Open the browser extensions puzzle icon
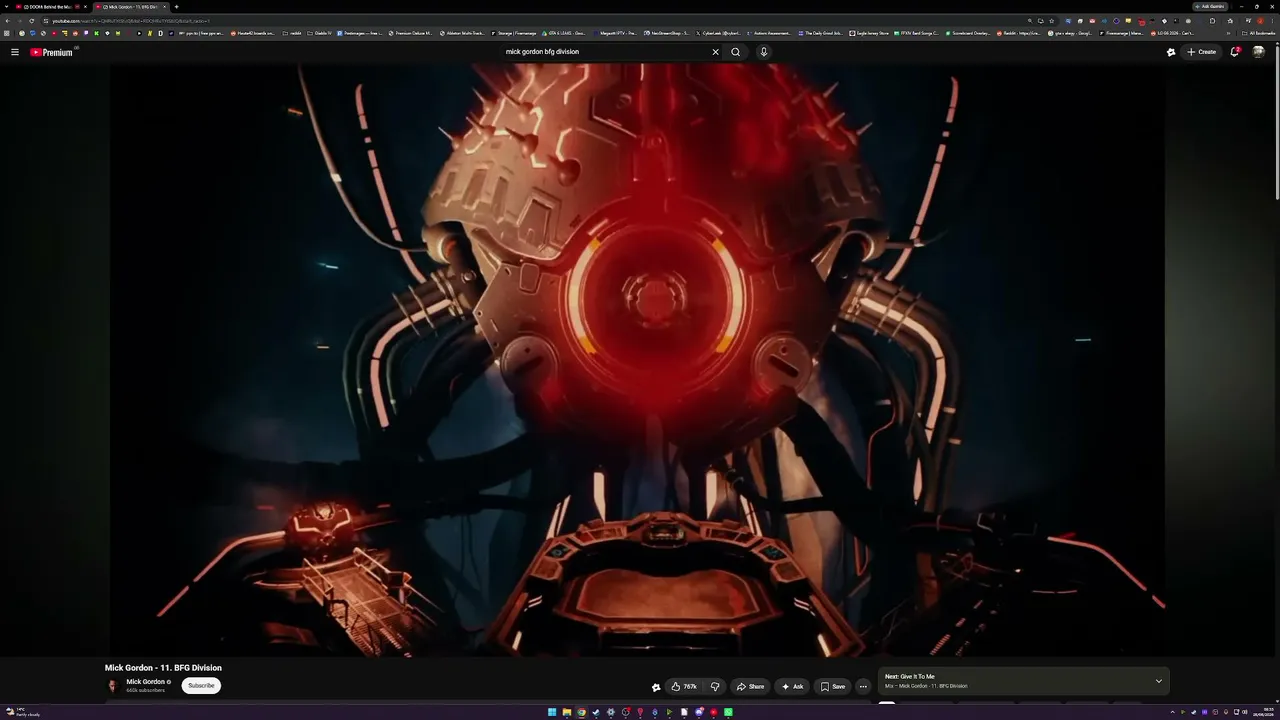The image size is (1280, 720). [1212, 20]
